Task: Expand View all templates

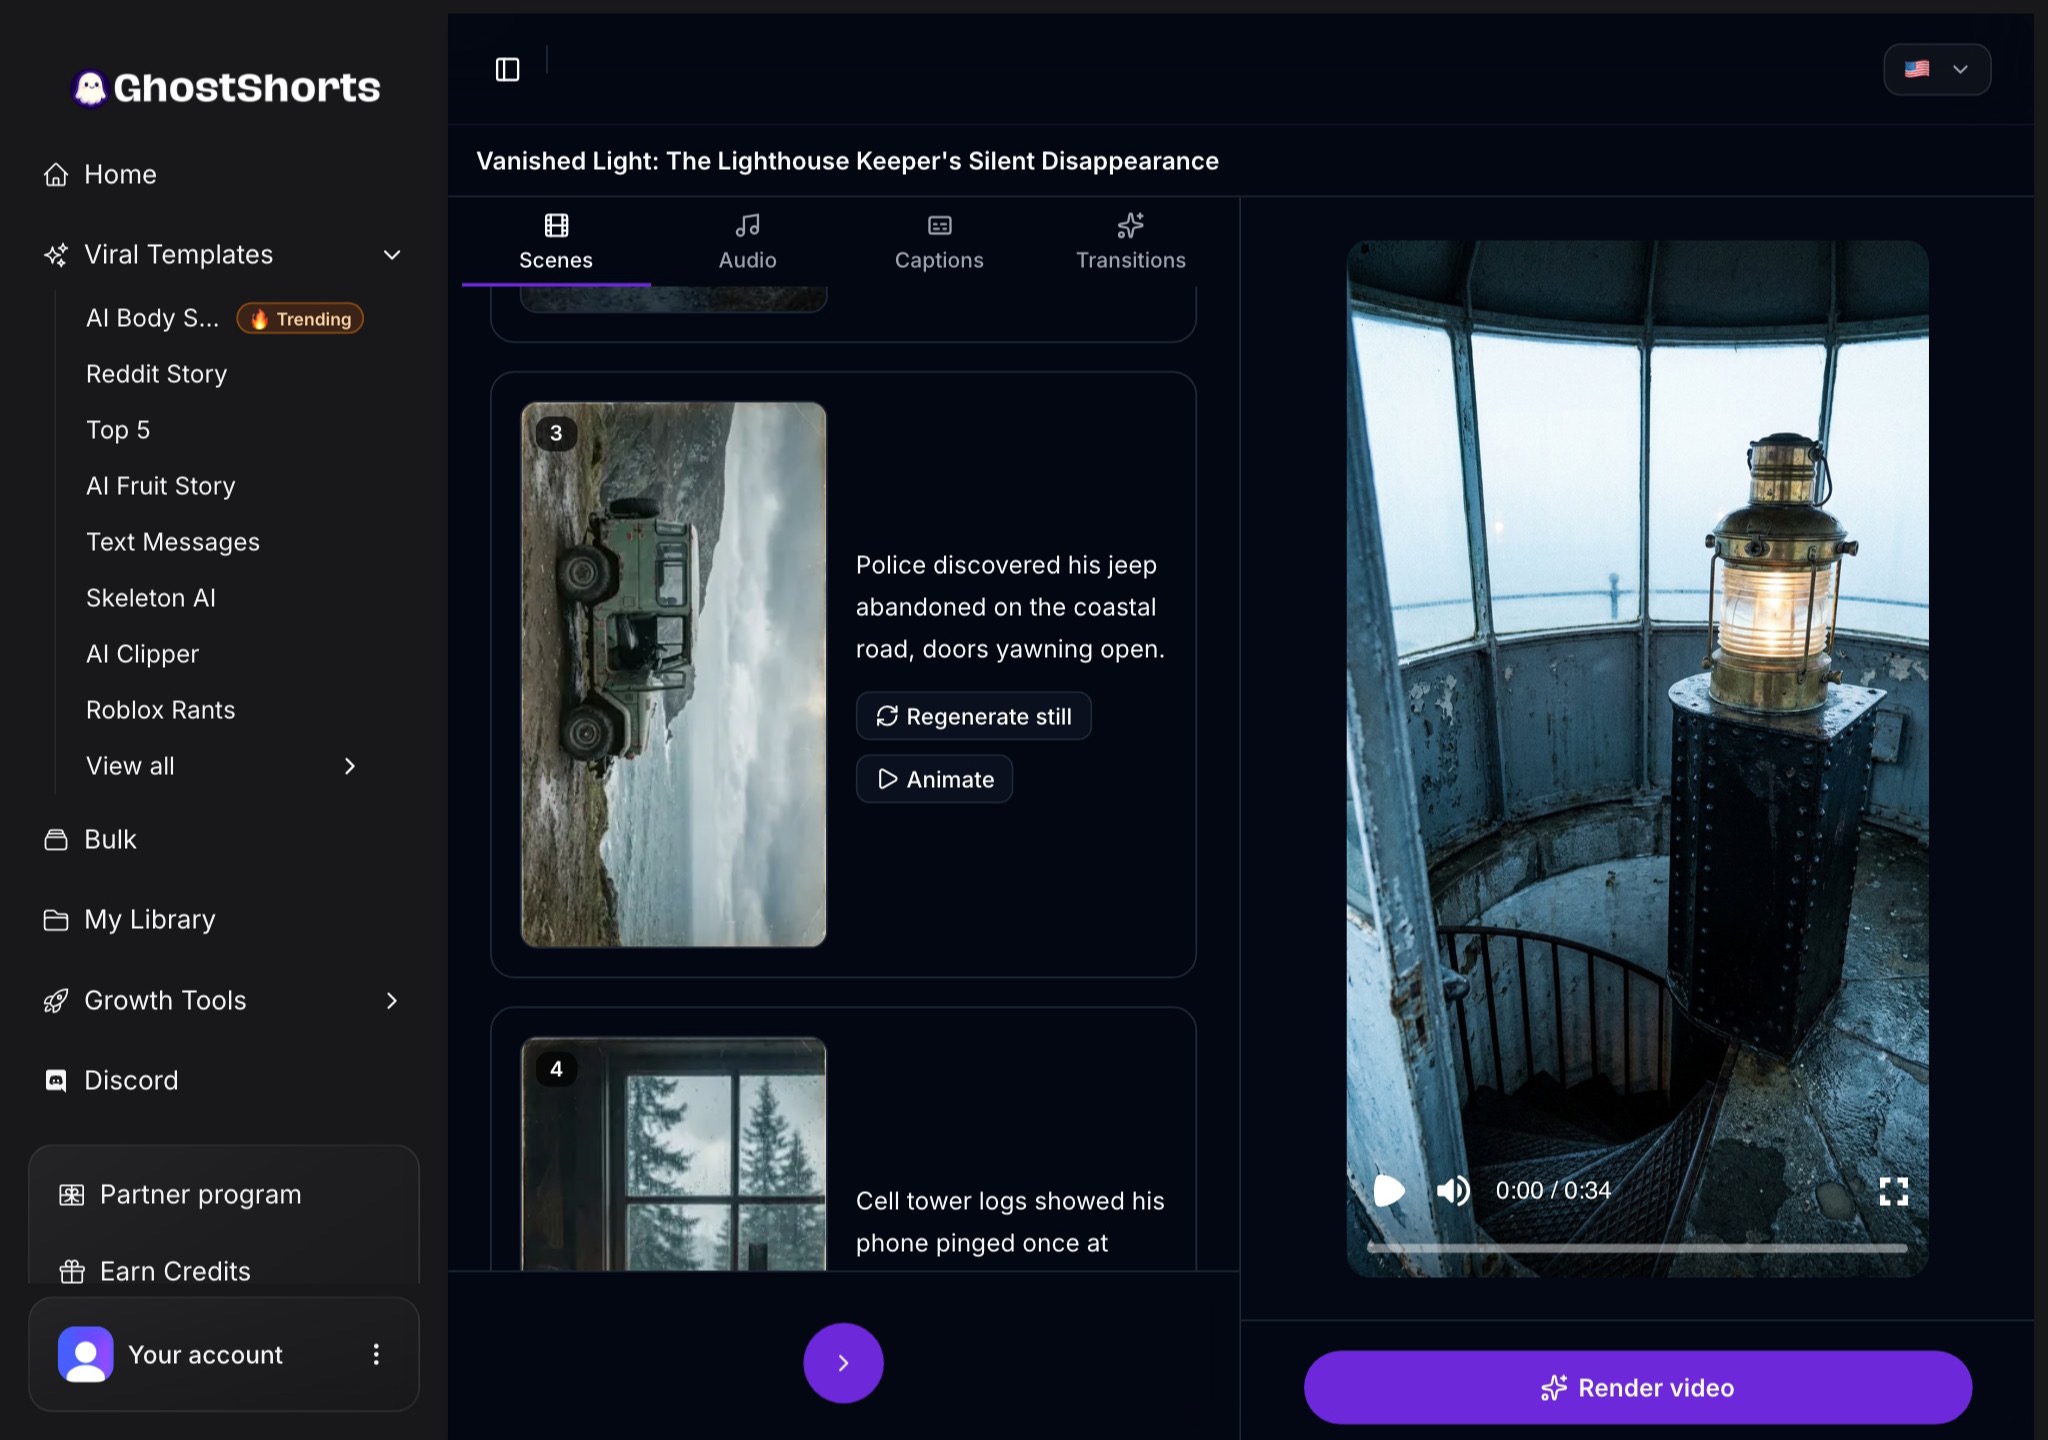Action: click(222, 766)
